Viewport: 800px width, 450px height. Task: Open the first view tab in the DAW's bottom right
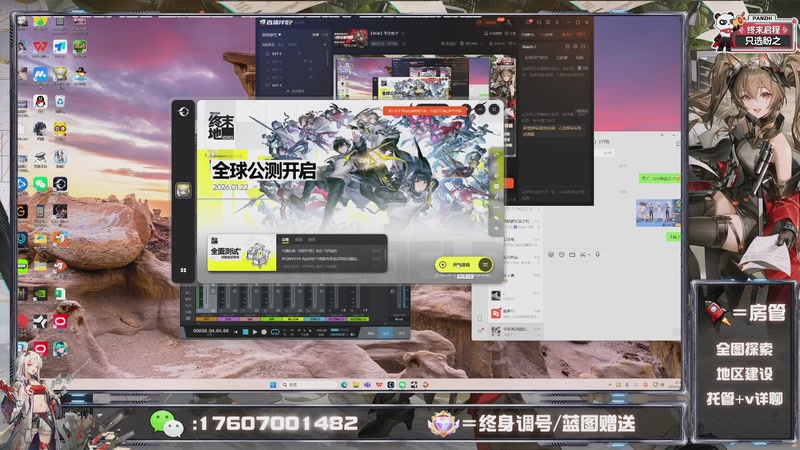click(x=371, y=333)
